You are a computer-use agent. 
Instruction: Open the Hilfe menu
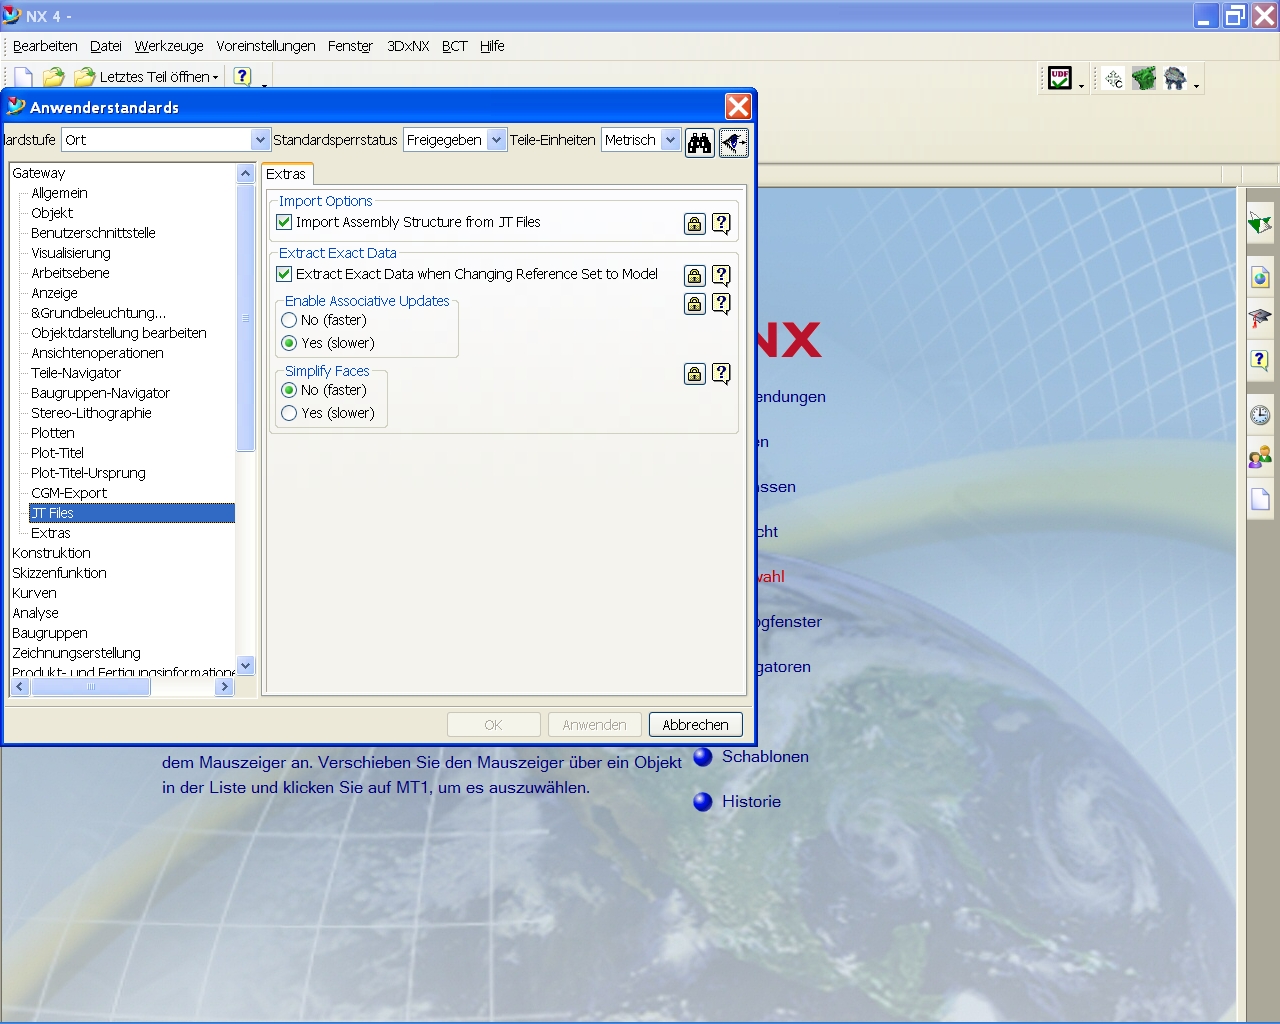[x=492, y=46]
